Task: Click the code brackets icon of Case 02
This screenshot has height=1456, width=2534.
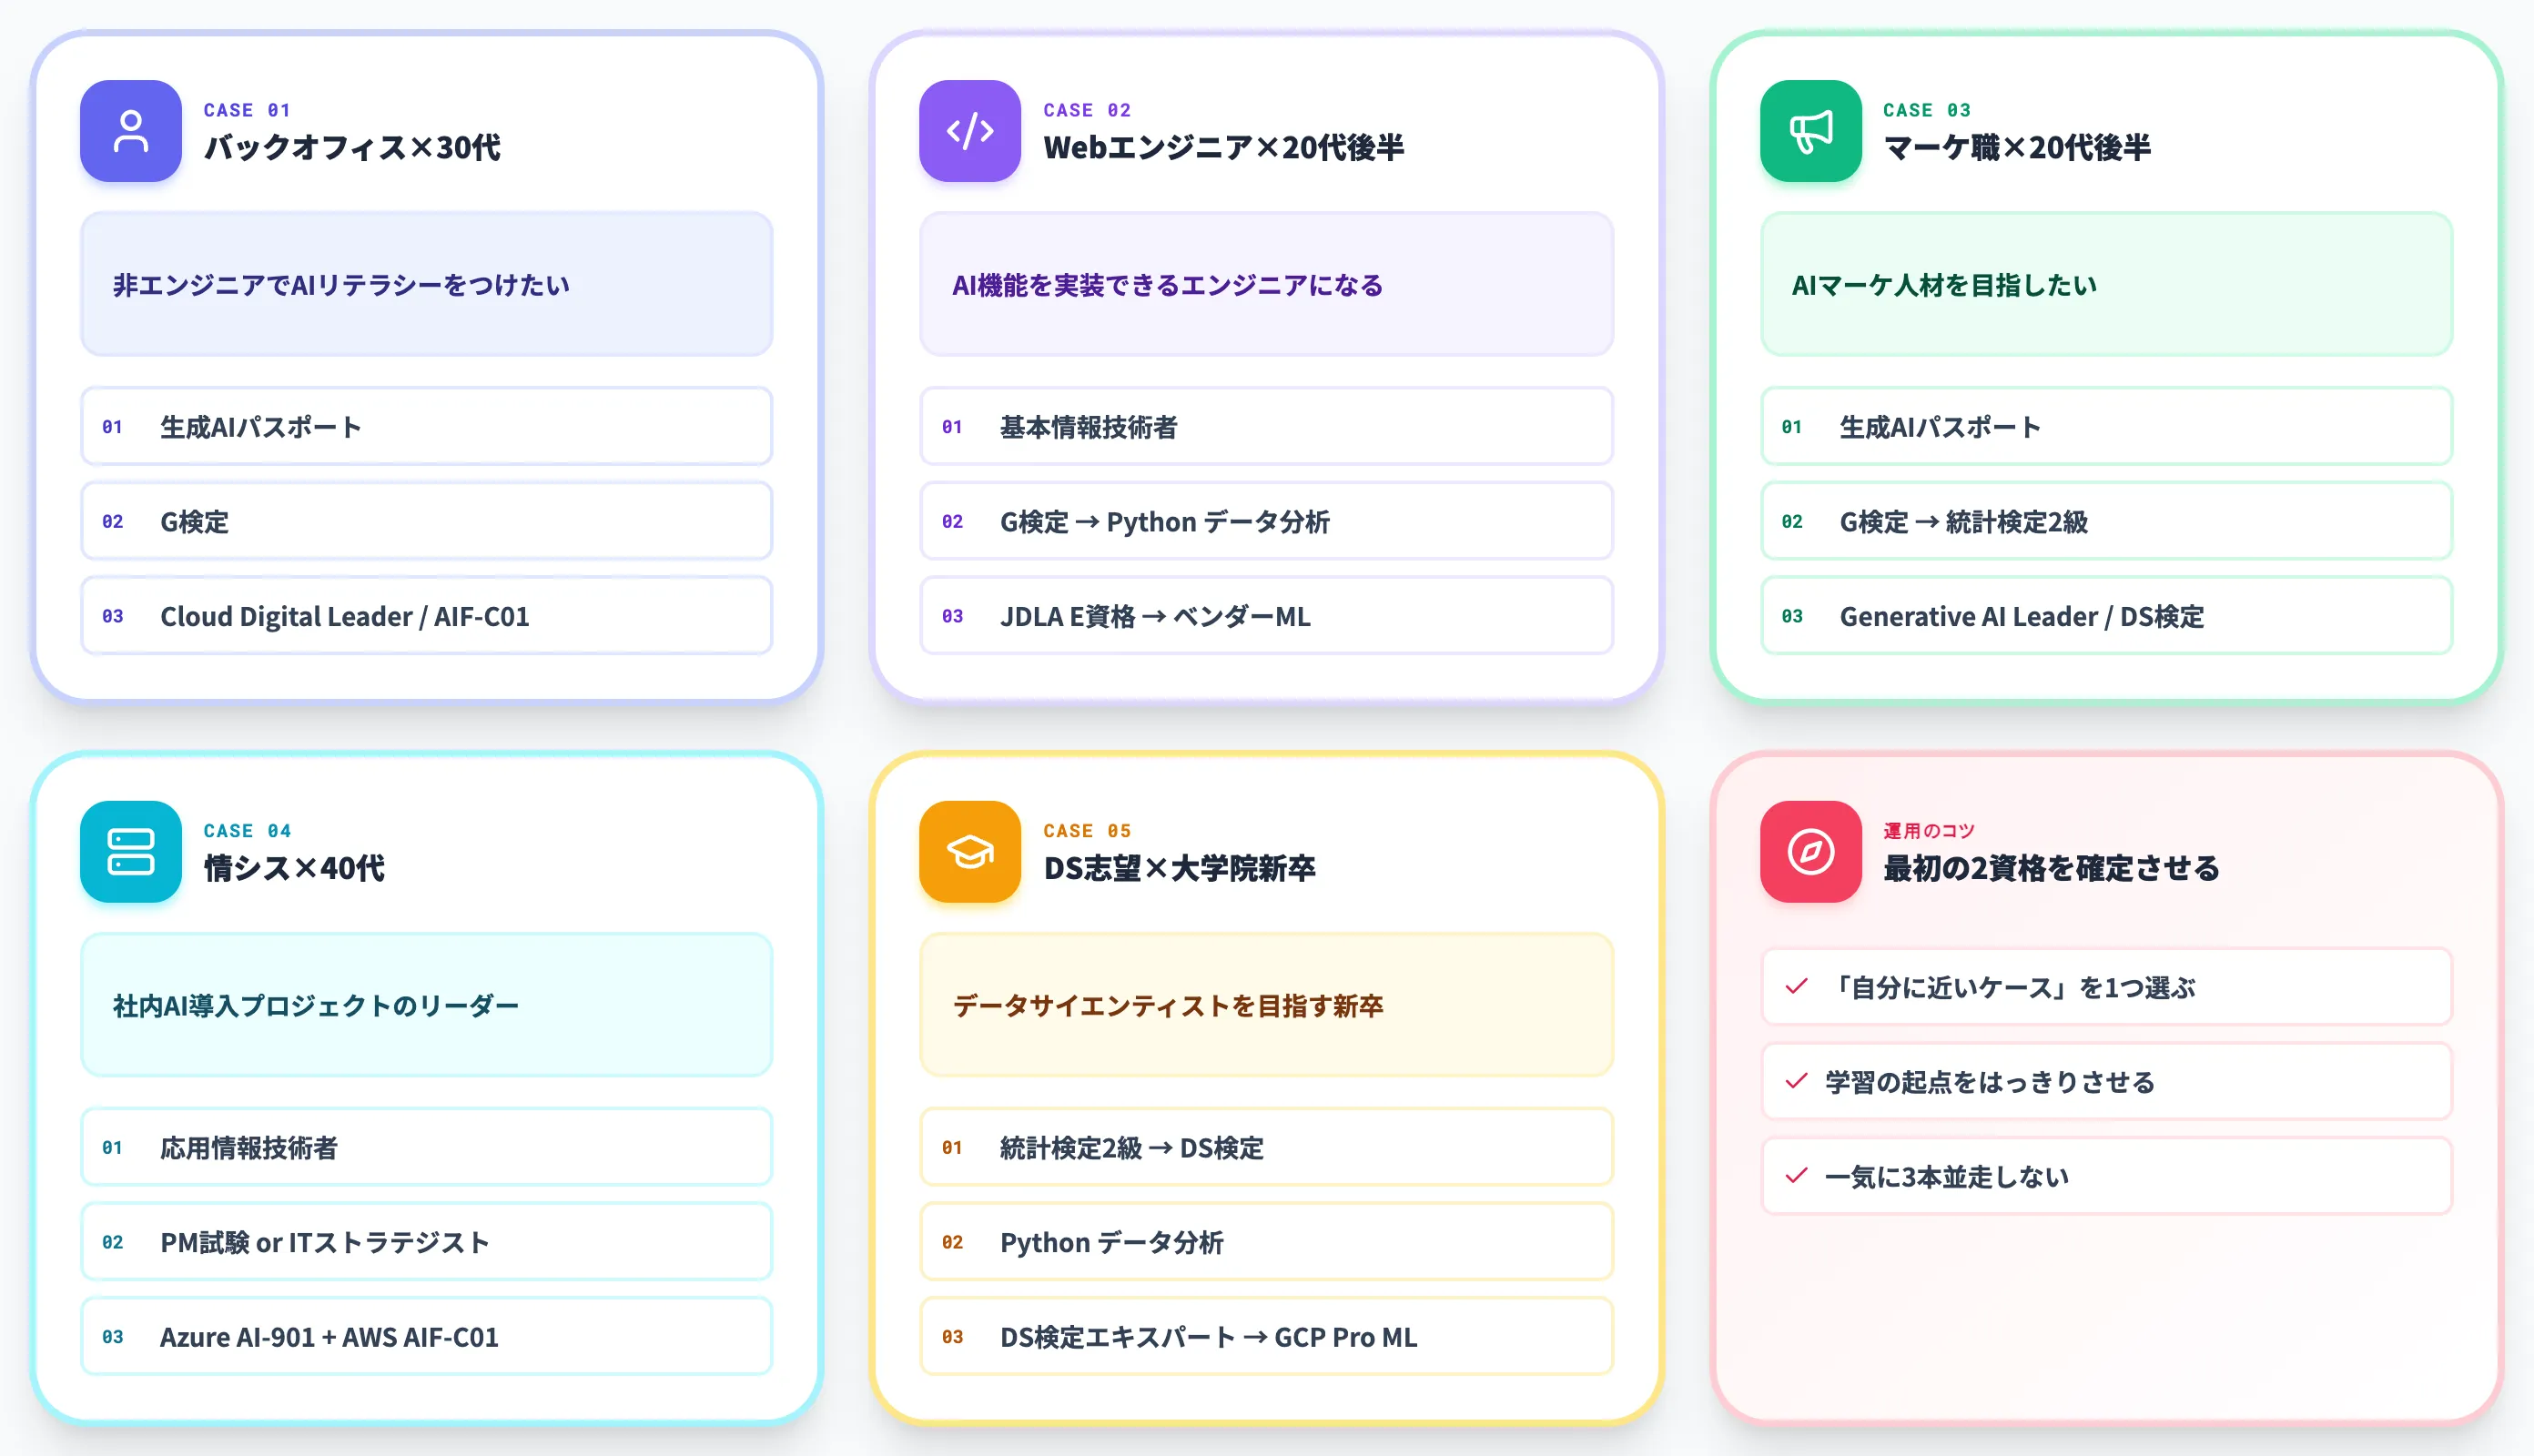Action: coord(969,131)
